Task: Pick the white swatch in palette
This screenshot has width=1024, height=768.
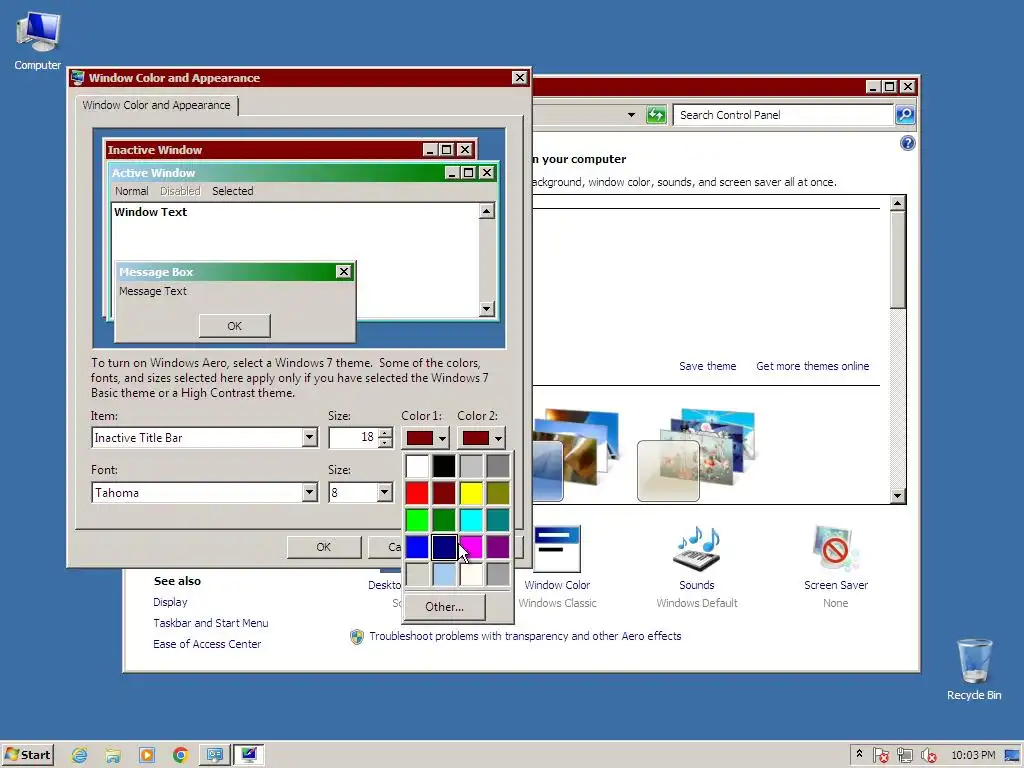Action: click(x=417, y=466)
